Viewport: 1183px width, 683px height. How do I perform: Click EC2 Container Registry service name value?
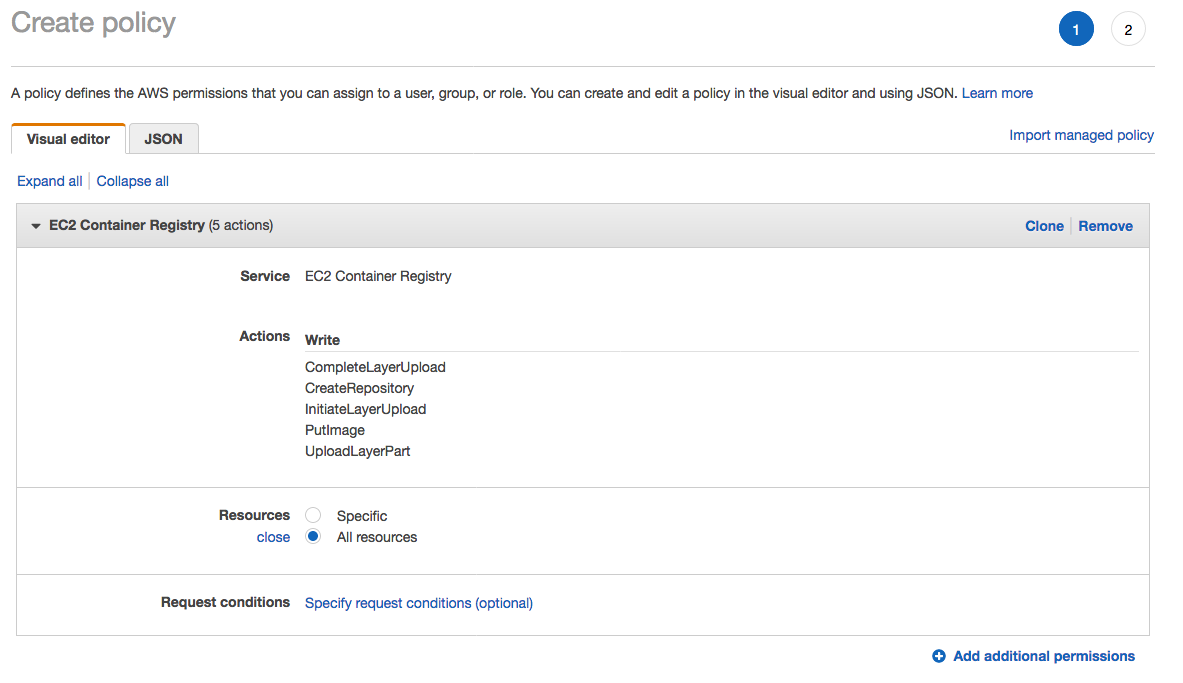click(378, 276)
